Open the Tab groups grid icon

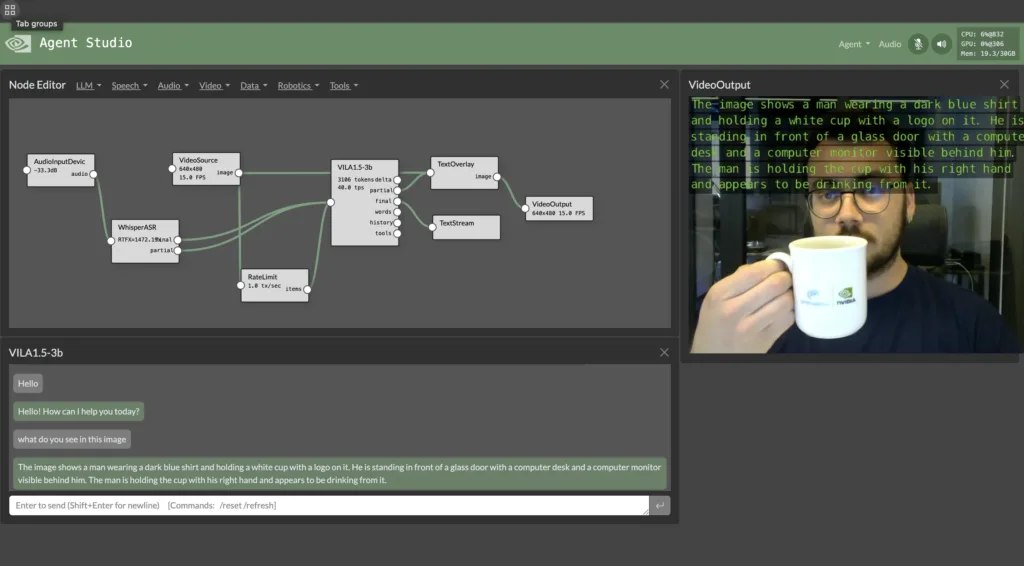point(10,10)
